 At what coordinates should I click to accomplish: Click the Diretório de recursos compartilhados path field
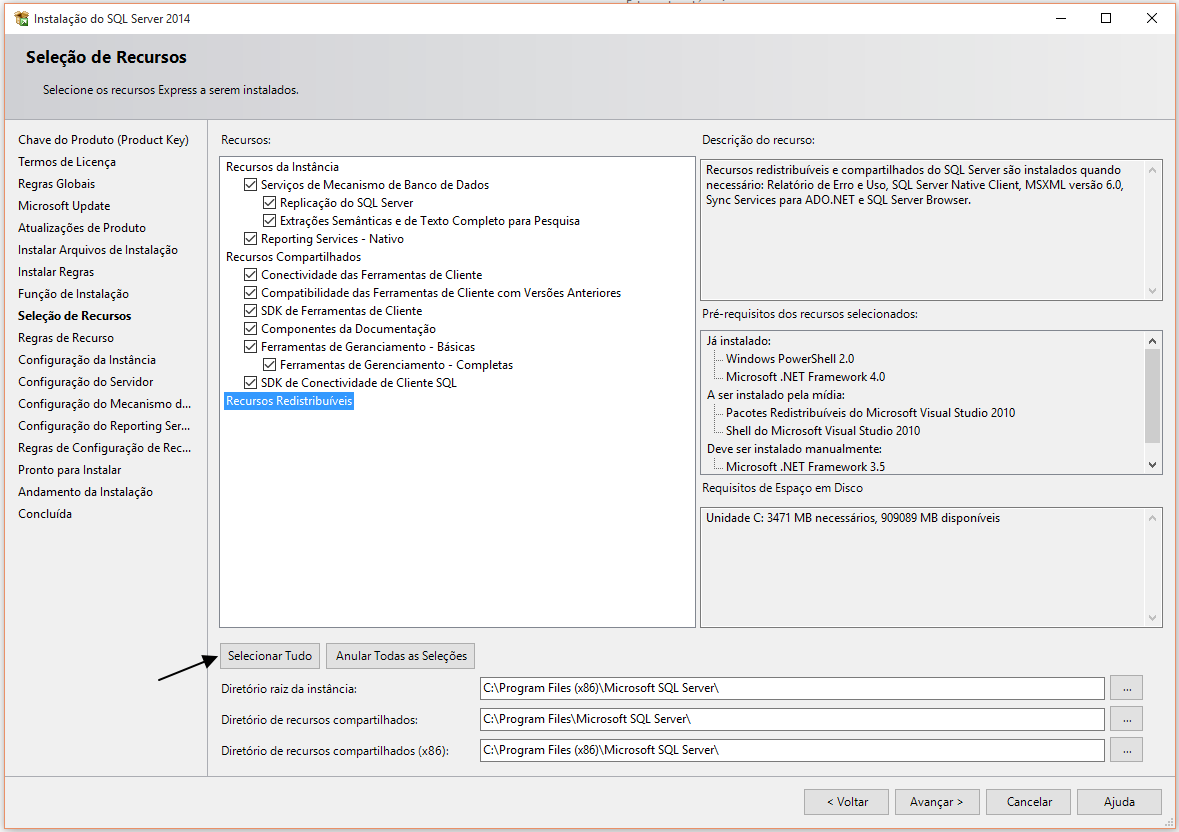click(x=792, y=719)
